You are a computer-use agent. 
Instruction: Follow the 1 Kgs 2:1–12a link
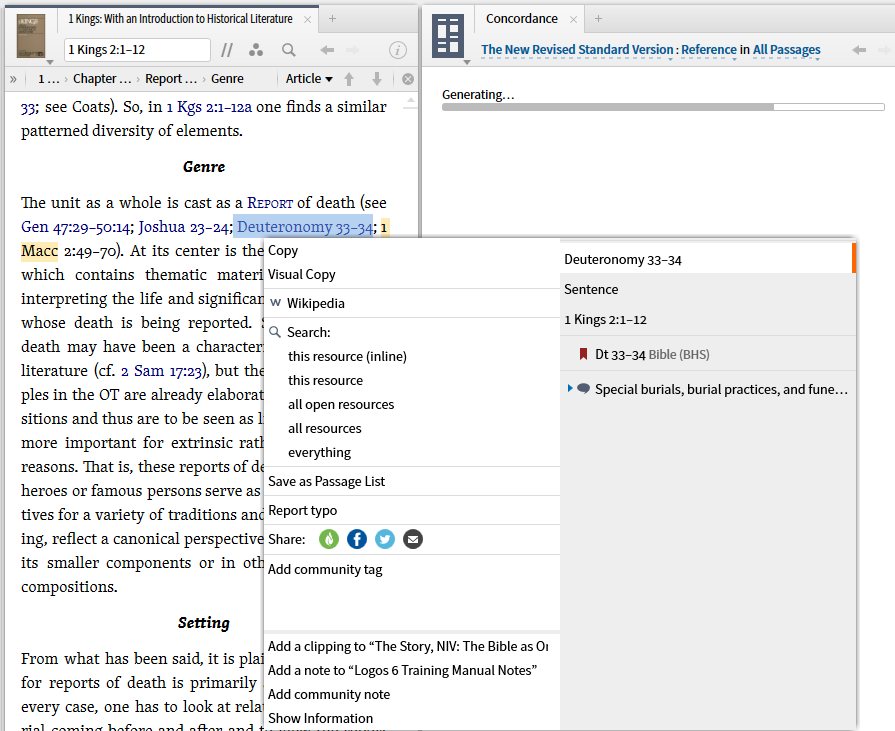click(x=209, y=107)
